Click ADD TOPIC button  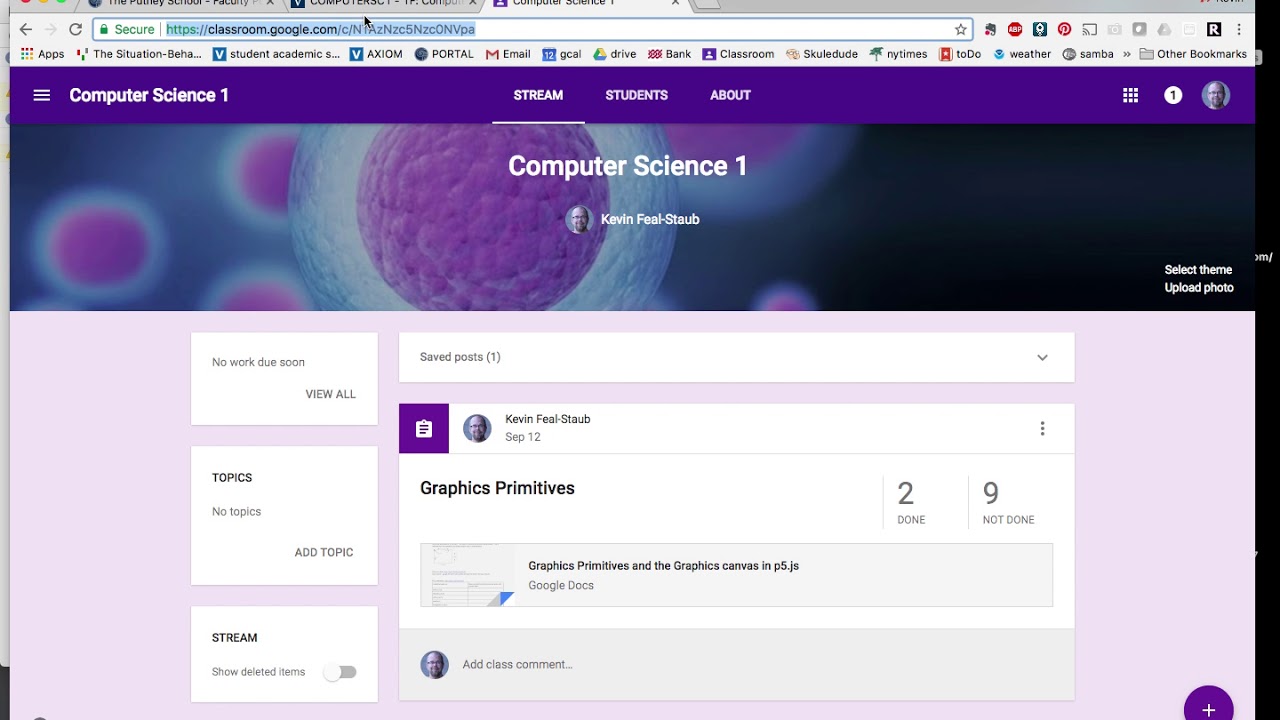(323, 552)
